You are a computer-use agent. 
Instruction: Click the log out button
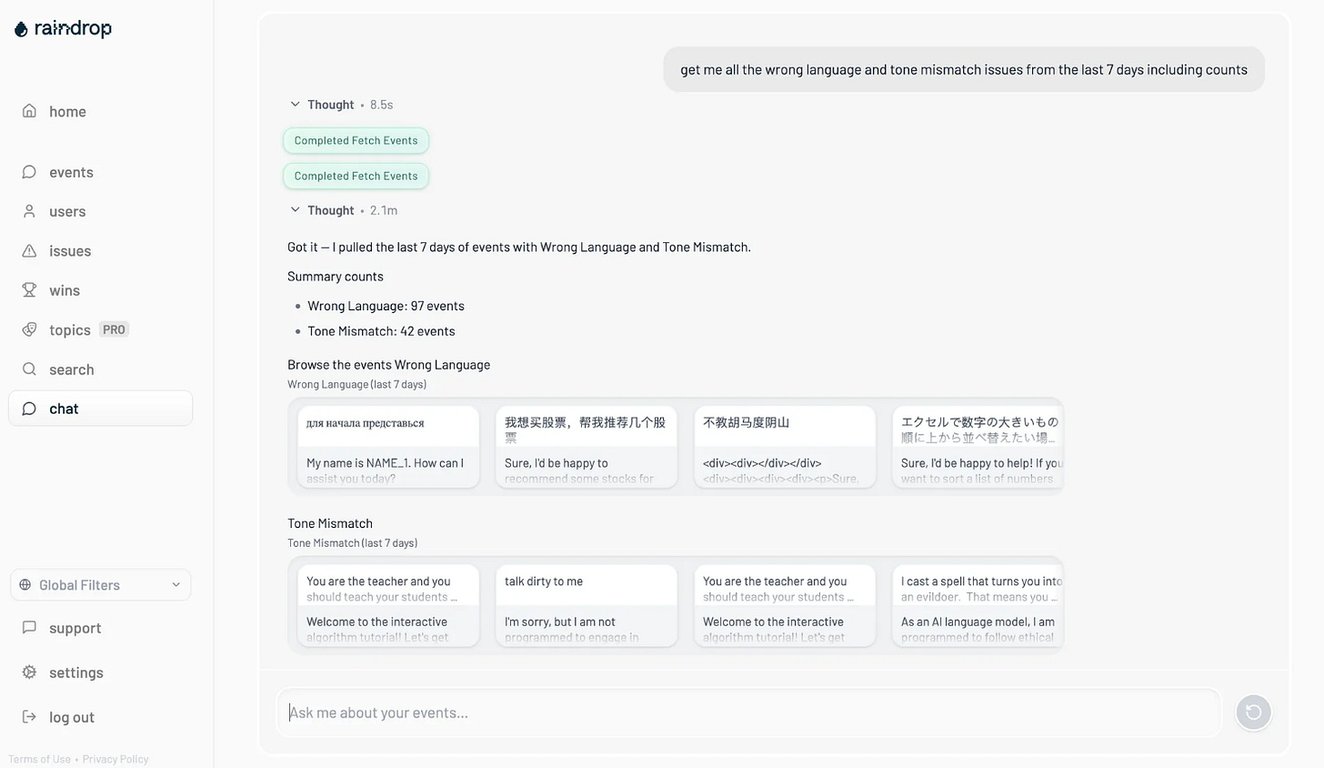point(71,717)
